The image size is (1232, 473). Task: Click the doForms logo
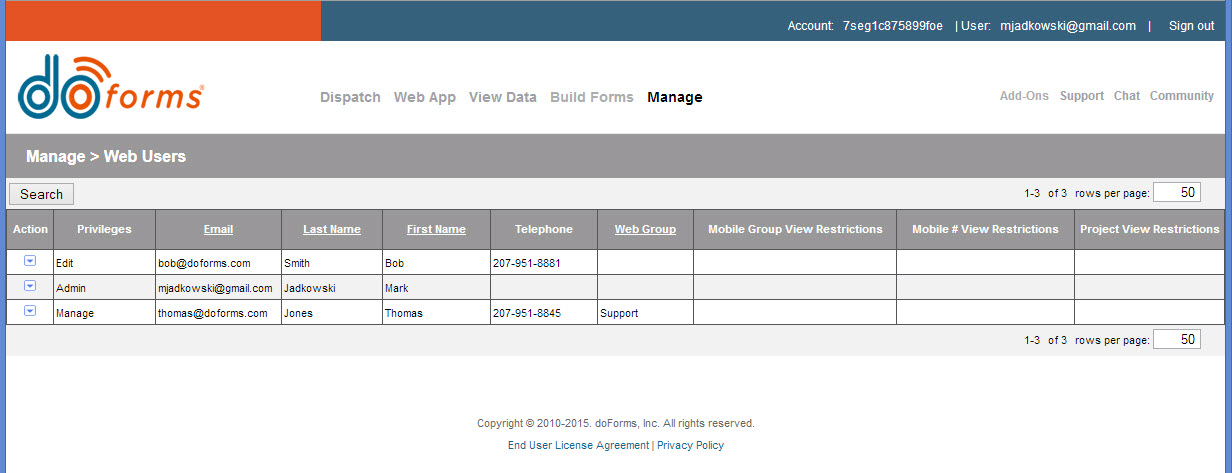(x=111, y=88)
